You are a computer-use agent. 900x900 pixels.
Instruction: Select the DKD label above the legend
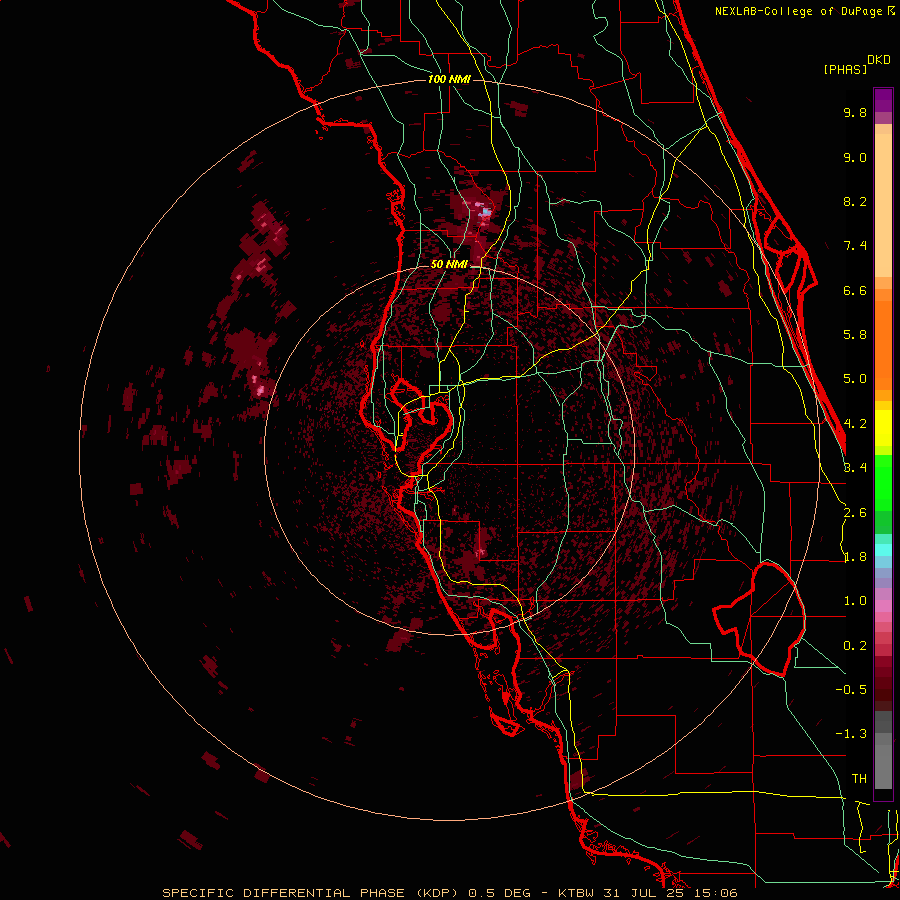(879, 60)
